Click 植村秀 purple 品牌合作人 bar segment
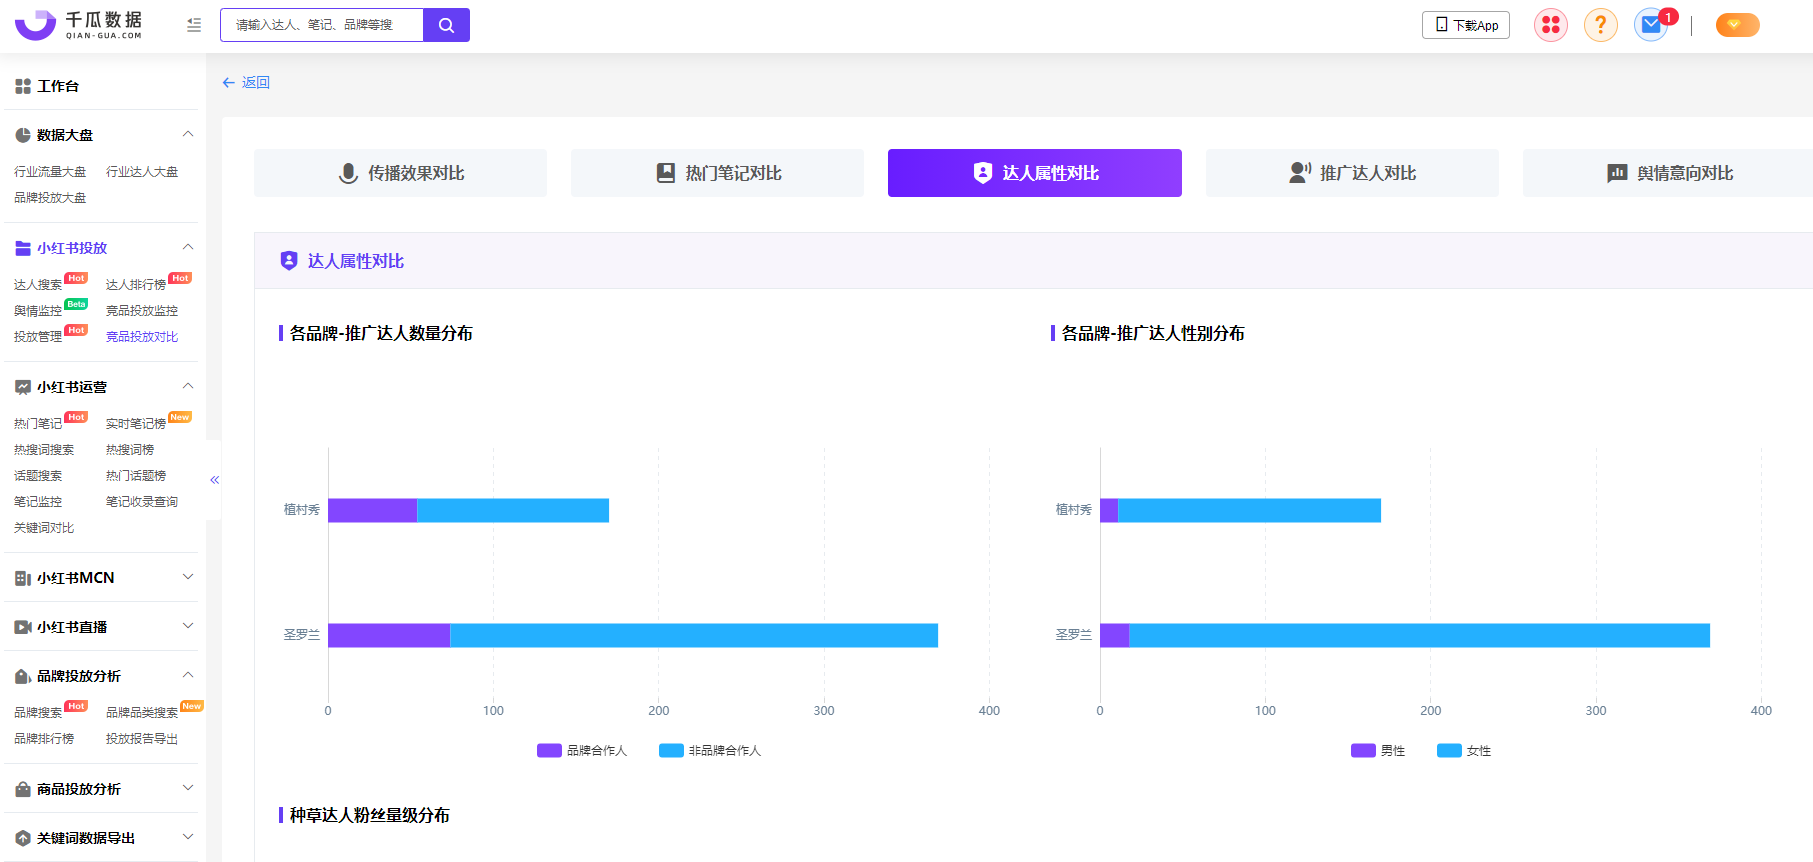This screenshot has width=1813, height=862. point(372,510)
